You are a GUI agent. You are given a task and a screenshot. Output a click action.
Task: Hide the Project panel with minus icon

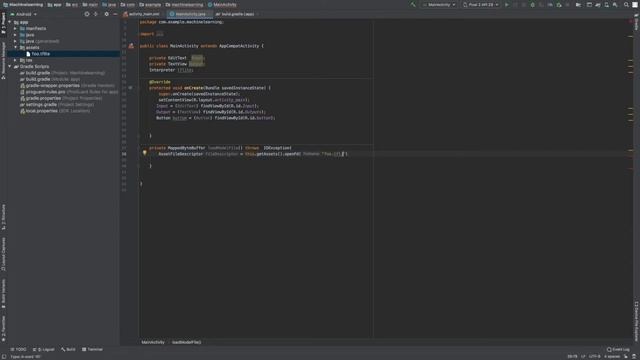tap(115, 14)
